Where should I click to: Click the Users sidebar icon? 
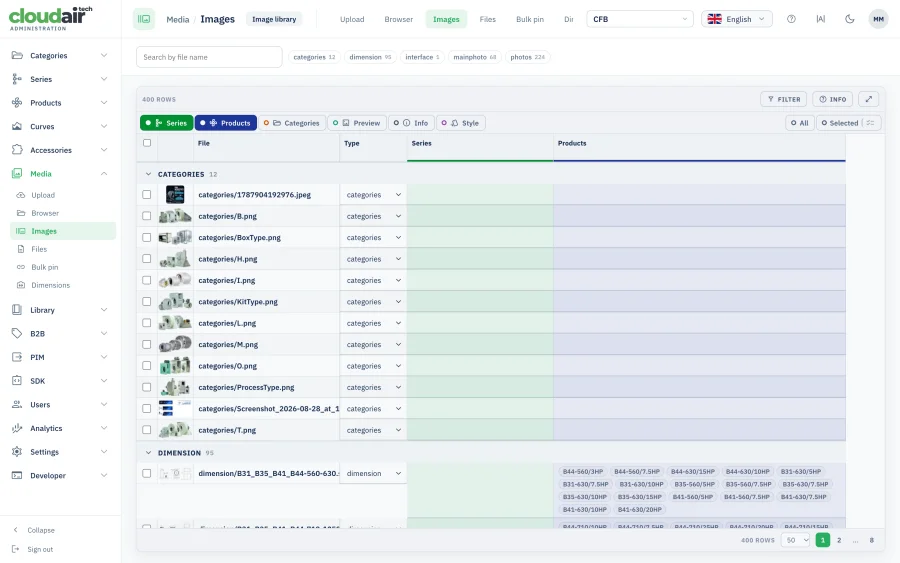[x=17, y=405]
